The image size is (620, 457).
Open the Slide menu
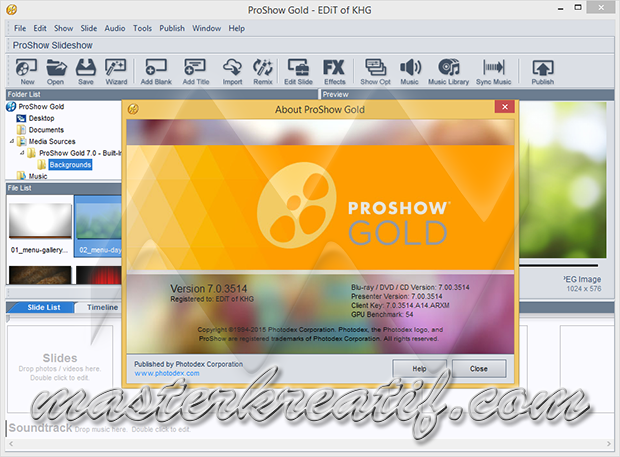89,28
